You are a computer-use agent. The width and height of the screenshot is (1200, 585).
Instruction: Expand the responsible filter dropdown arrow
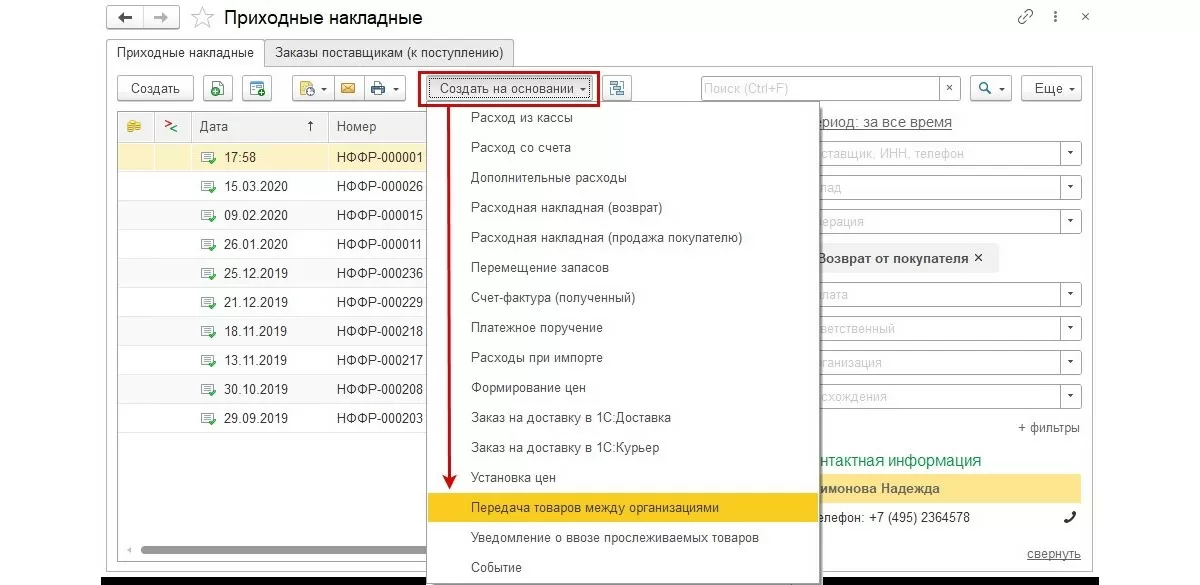(x=1071, y=328)
